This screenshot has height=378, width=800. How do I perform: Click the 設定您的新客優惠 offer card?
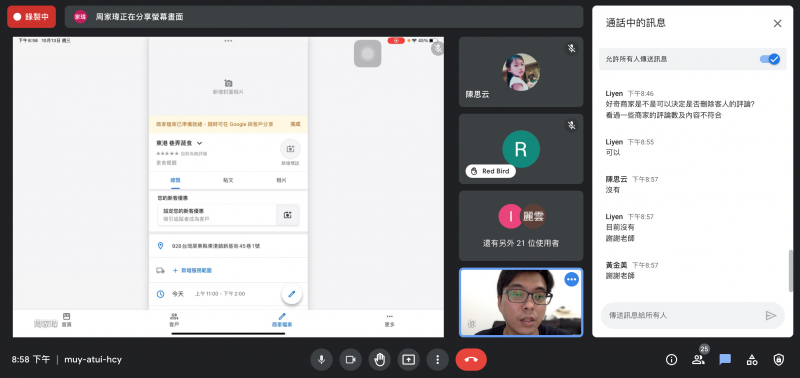(228, 215)
